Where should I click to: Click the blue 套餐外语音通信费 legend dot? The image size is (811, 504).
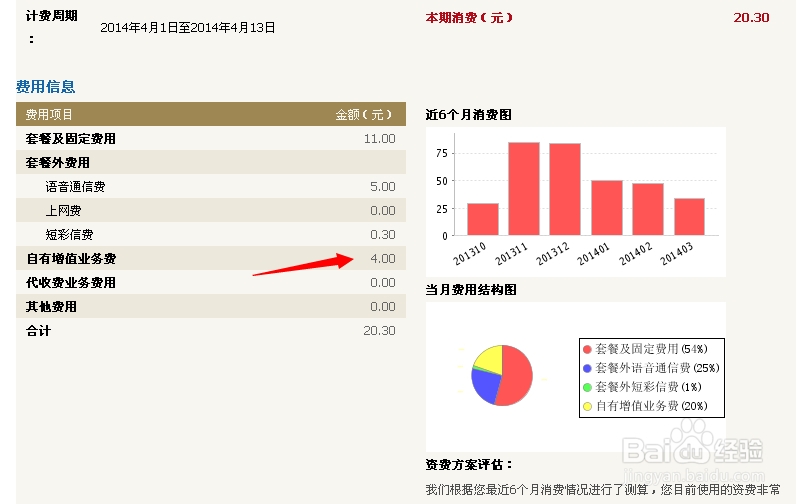(587, 368)
